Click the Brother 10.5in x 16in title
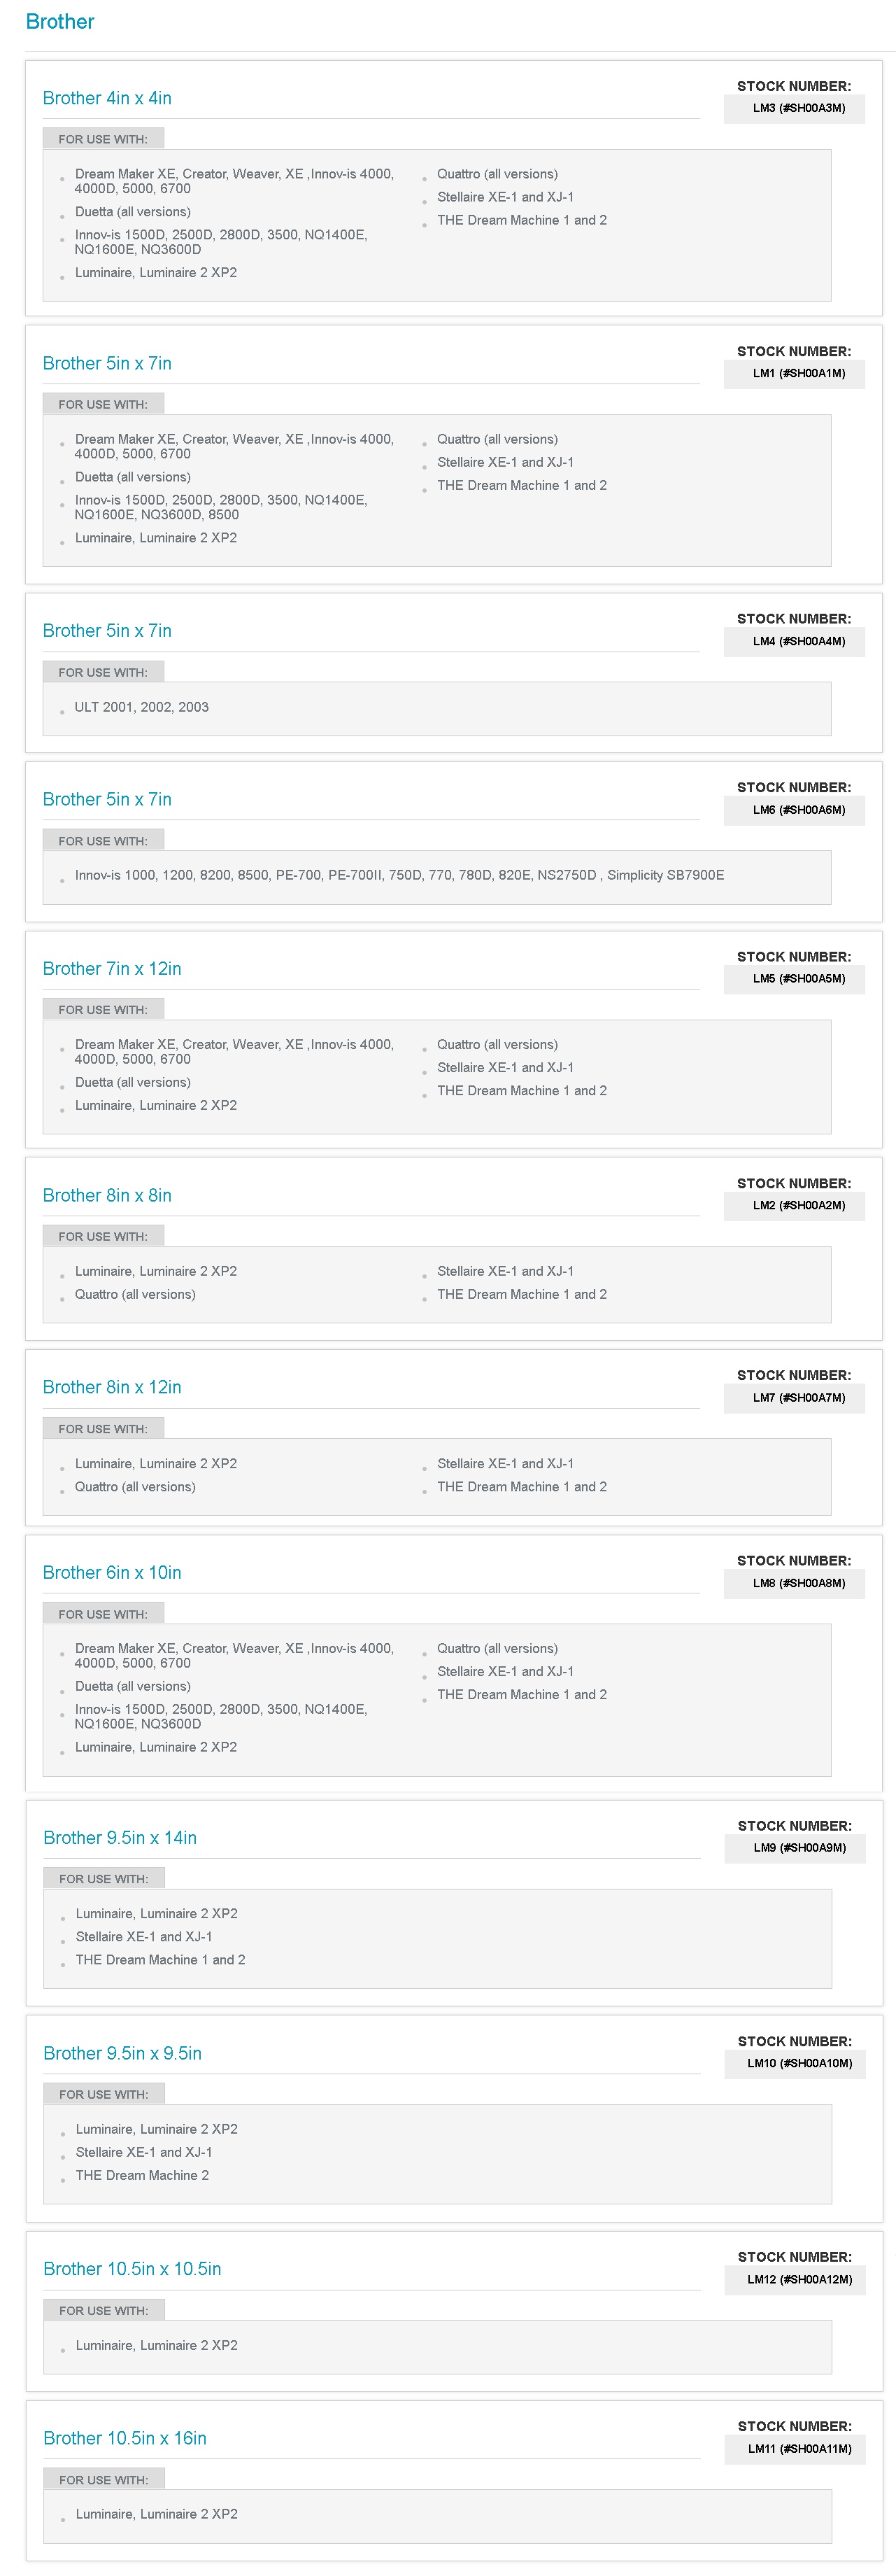Screen dimensions: 896x2576 [125, 2439]
